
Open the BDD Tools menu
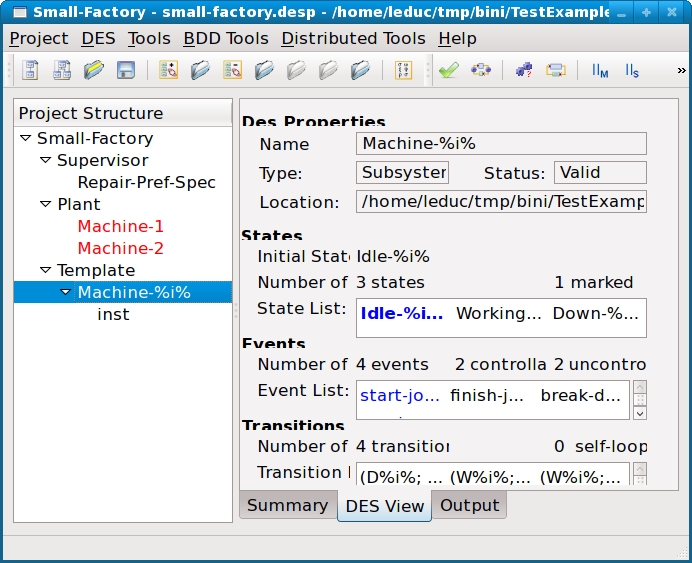225,38
